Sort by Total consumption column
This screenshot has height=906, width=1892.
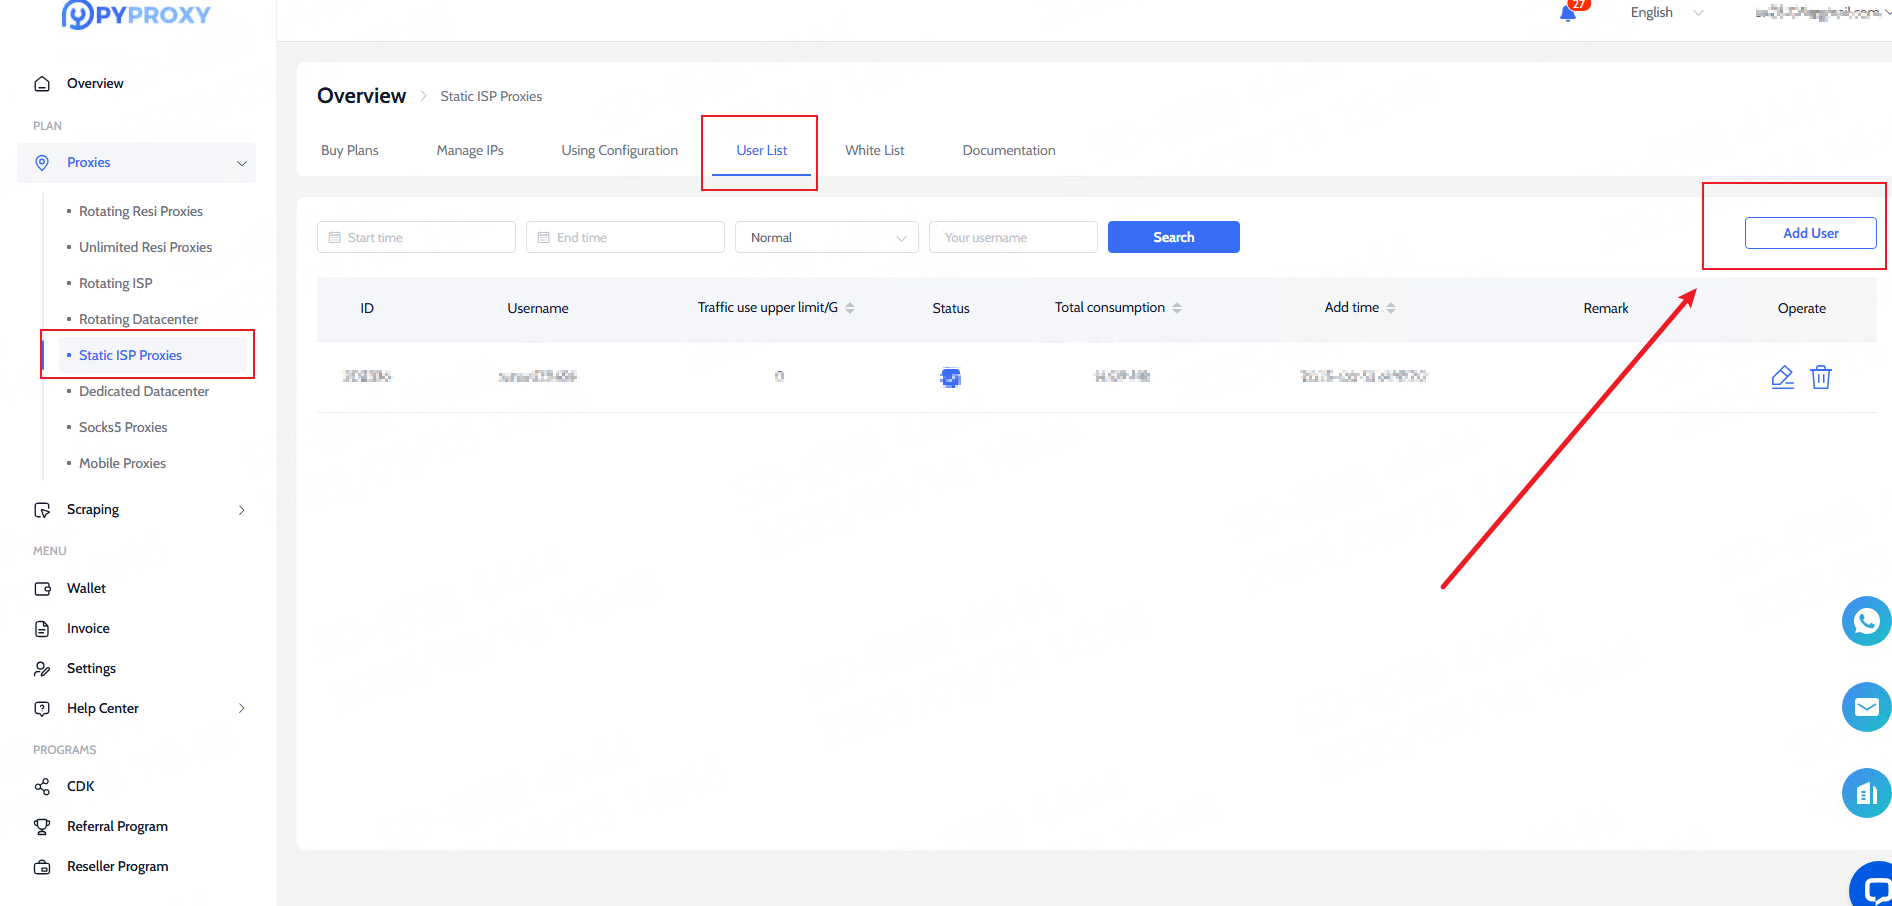pos(1177,308)
